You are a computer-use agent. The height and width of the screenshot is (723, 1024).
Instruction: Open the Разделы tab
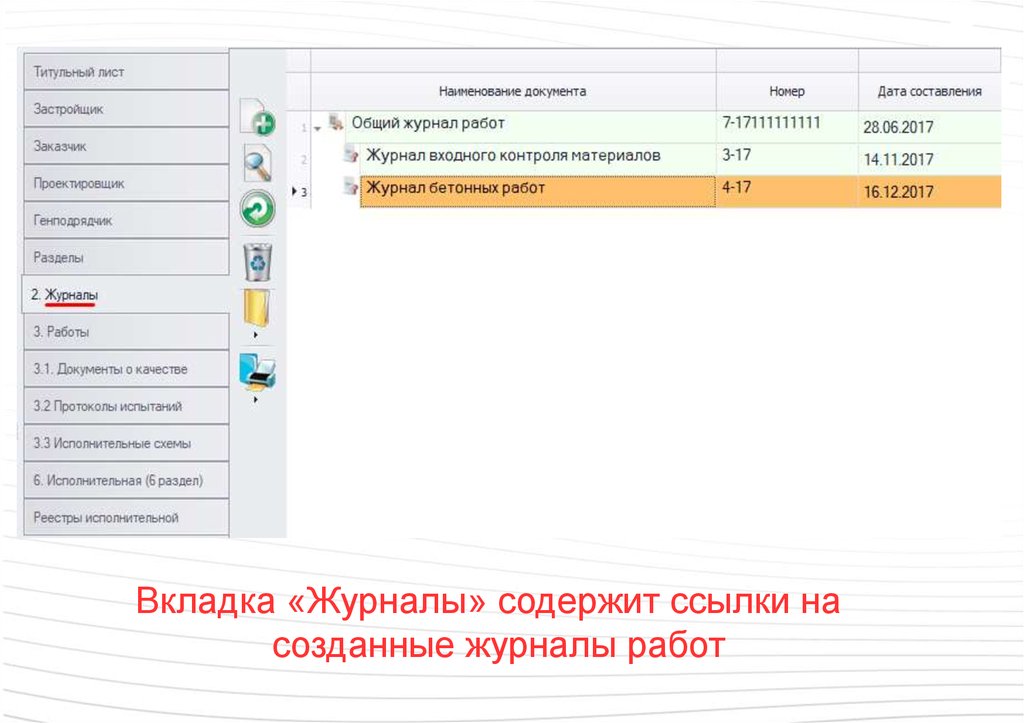(x=126, y=257)
